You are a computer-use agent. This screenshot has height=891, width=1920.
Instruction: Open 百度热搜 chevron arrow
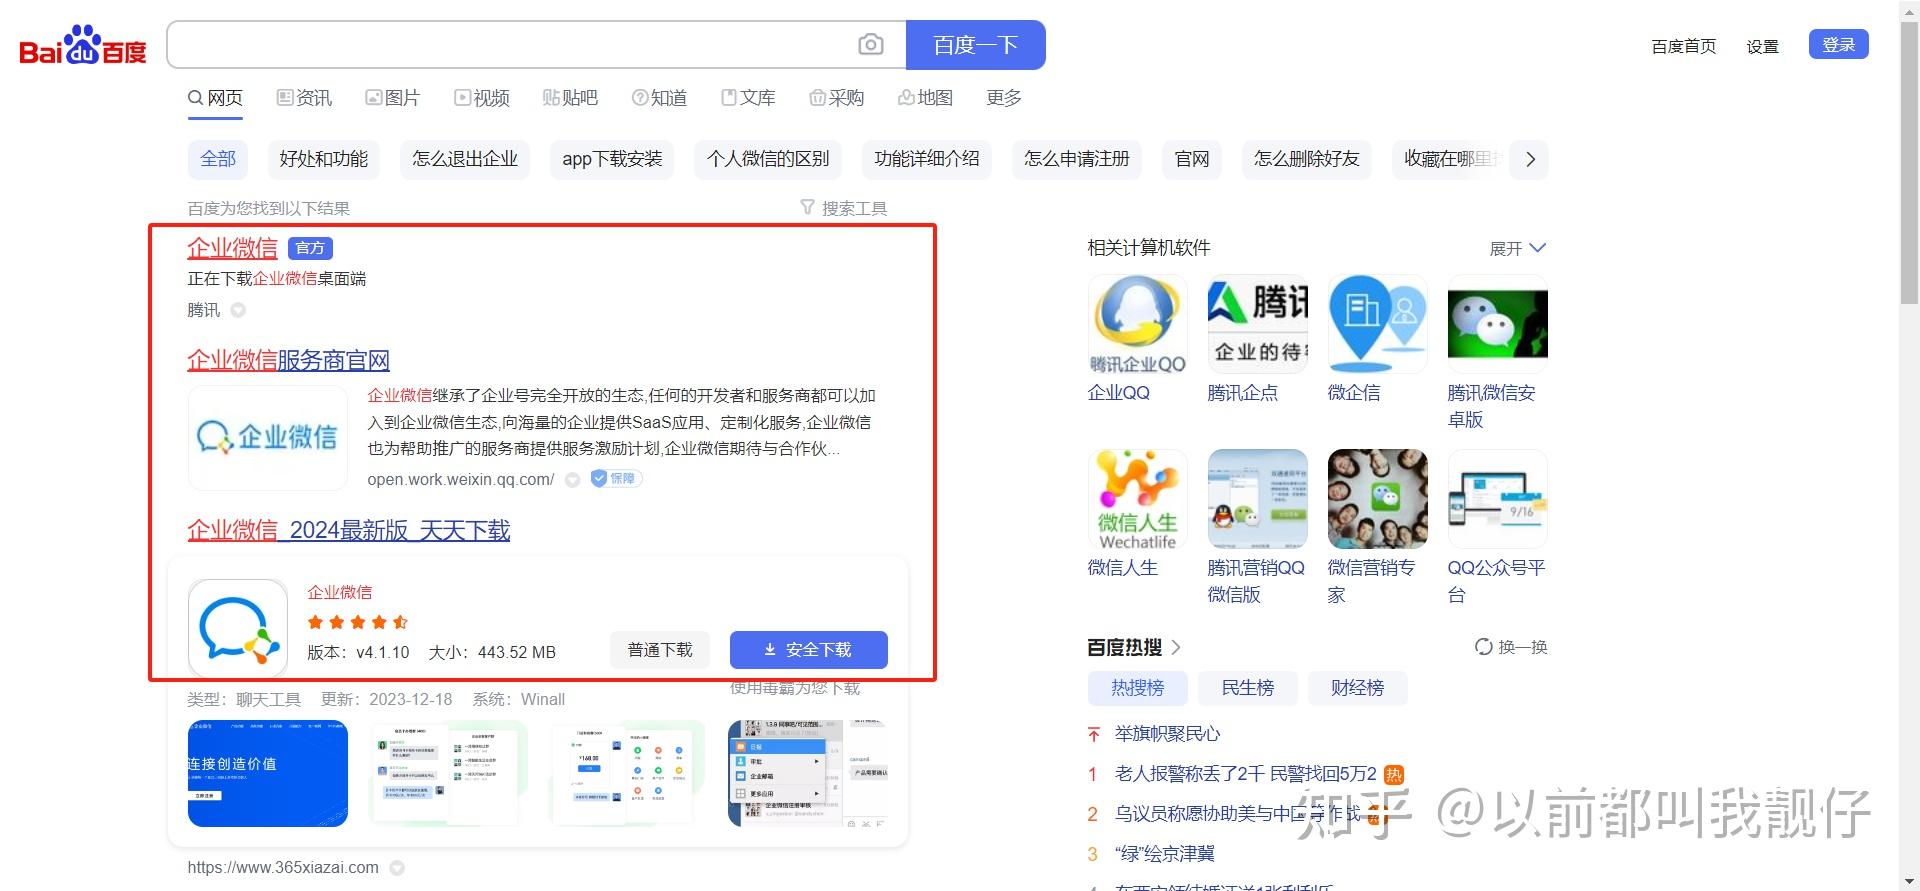coord(1176,647)
